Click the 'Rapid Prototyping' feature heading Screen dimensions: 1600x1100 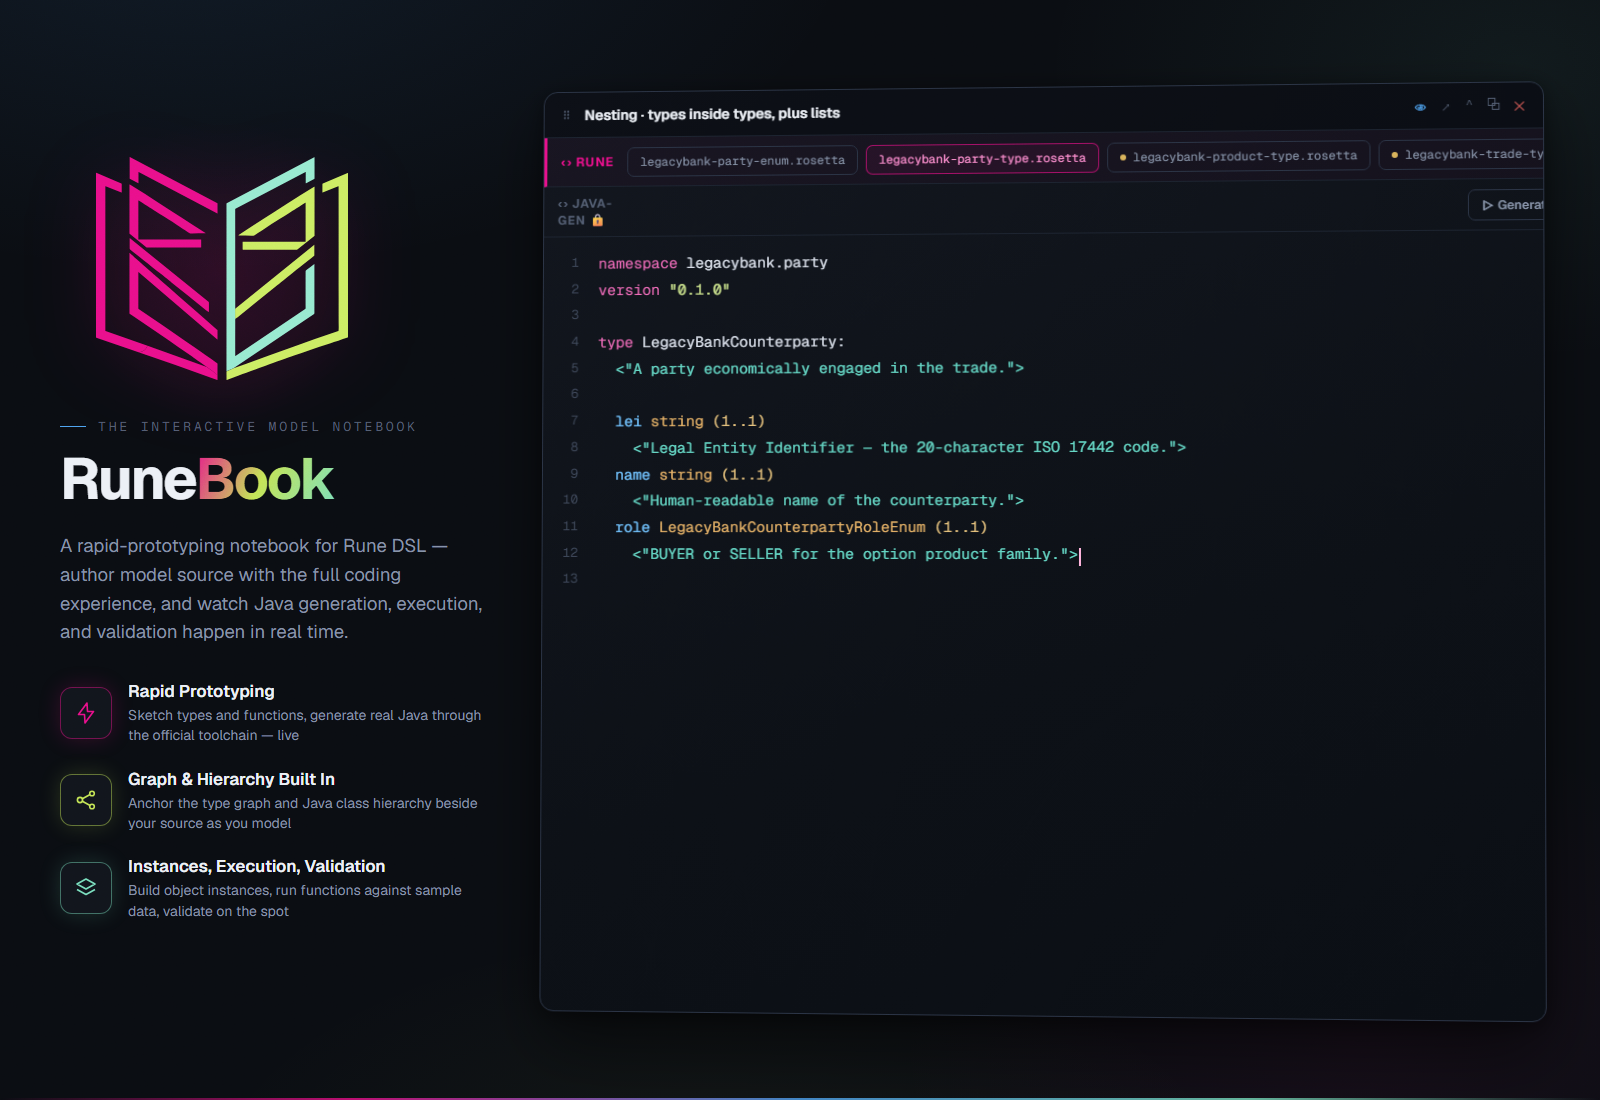[x=201, y=691]
